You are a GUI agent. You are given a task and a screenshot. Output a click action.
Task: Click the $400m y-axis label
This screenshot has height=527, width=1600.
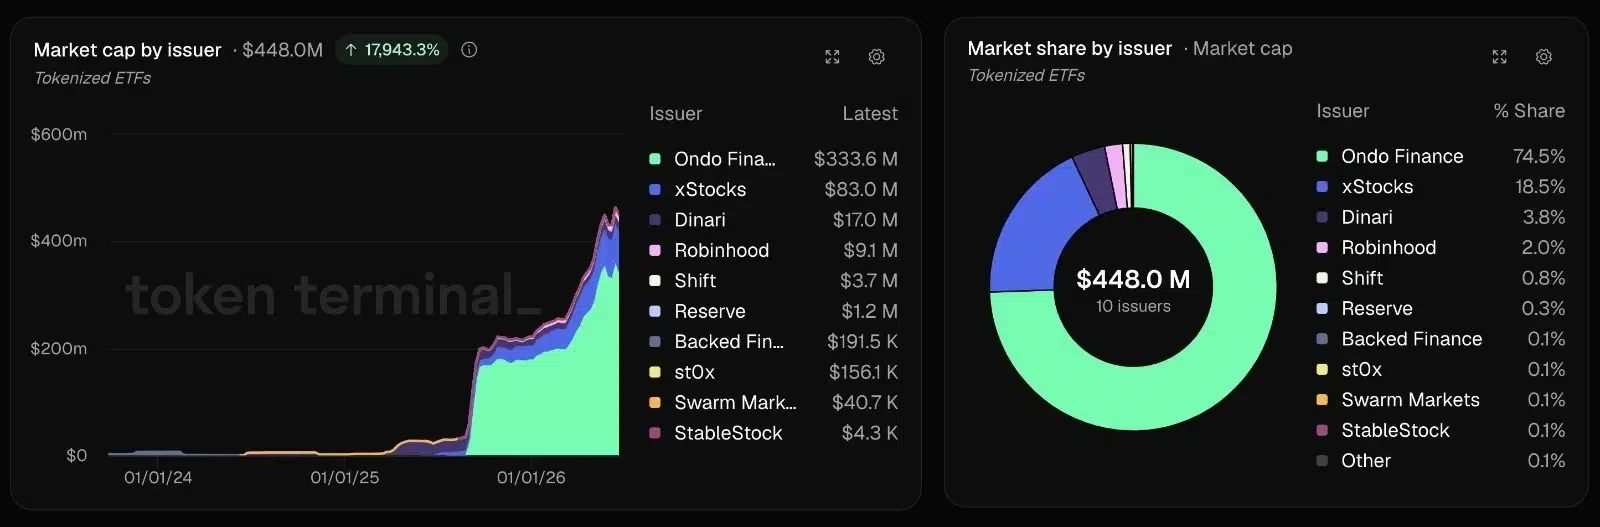pyautogui.click(x=59, y=241)
